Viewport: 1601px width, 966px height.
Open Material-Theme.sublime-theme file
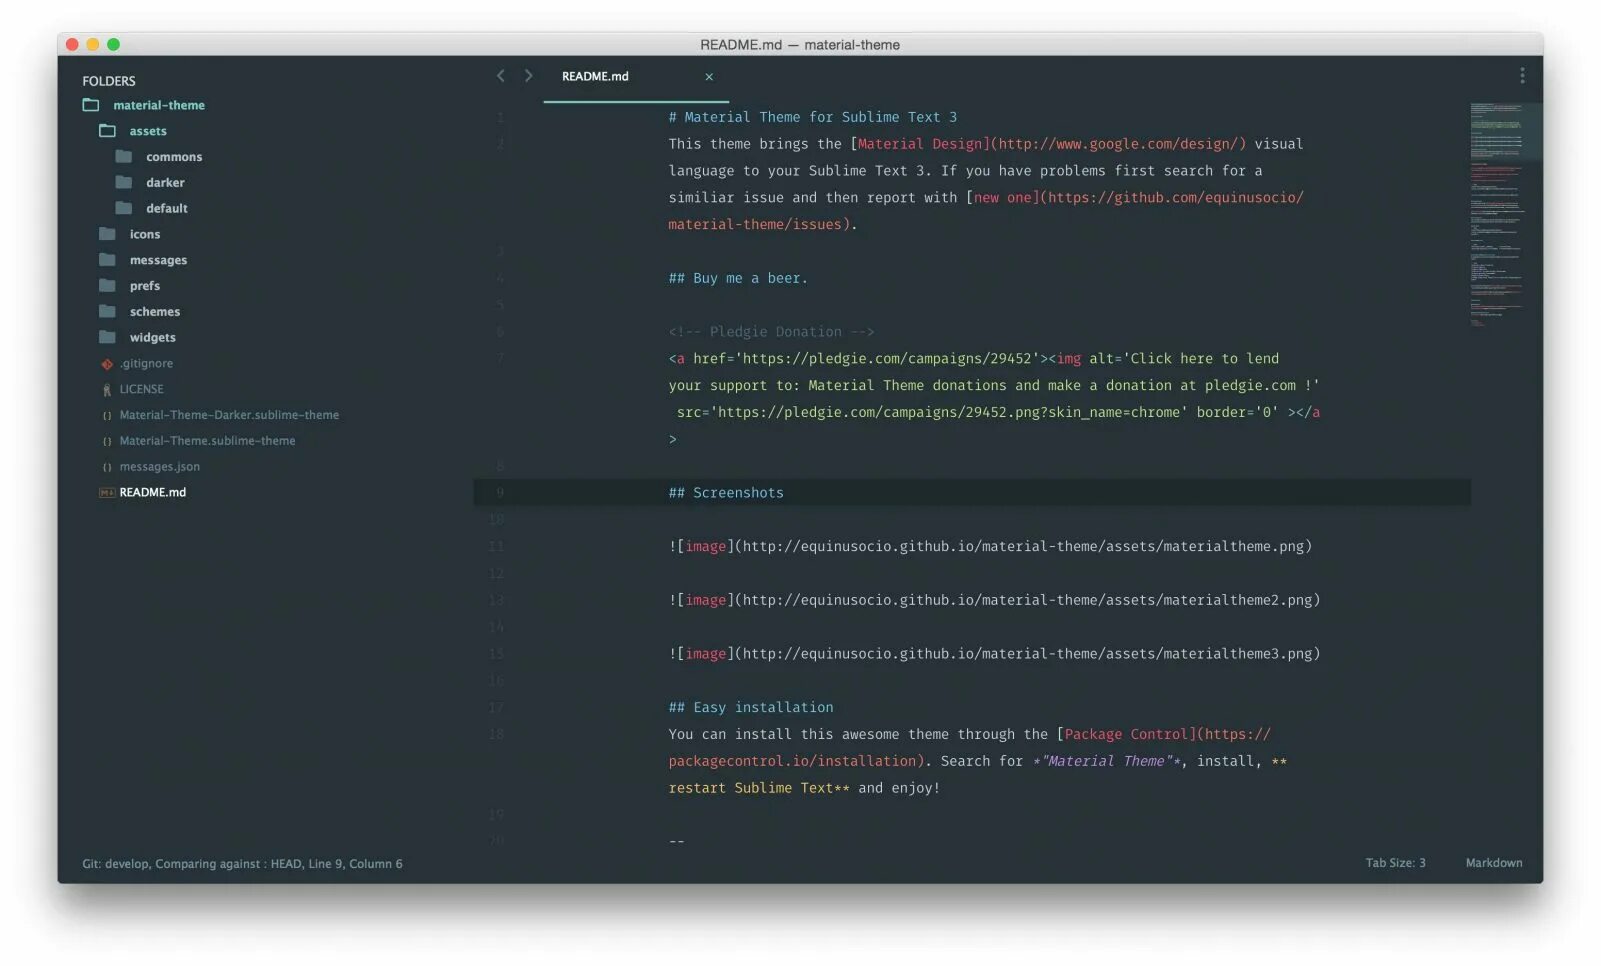coord(207,441)
